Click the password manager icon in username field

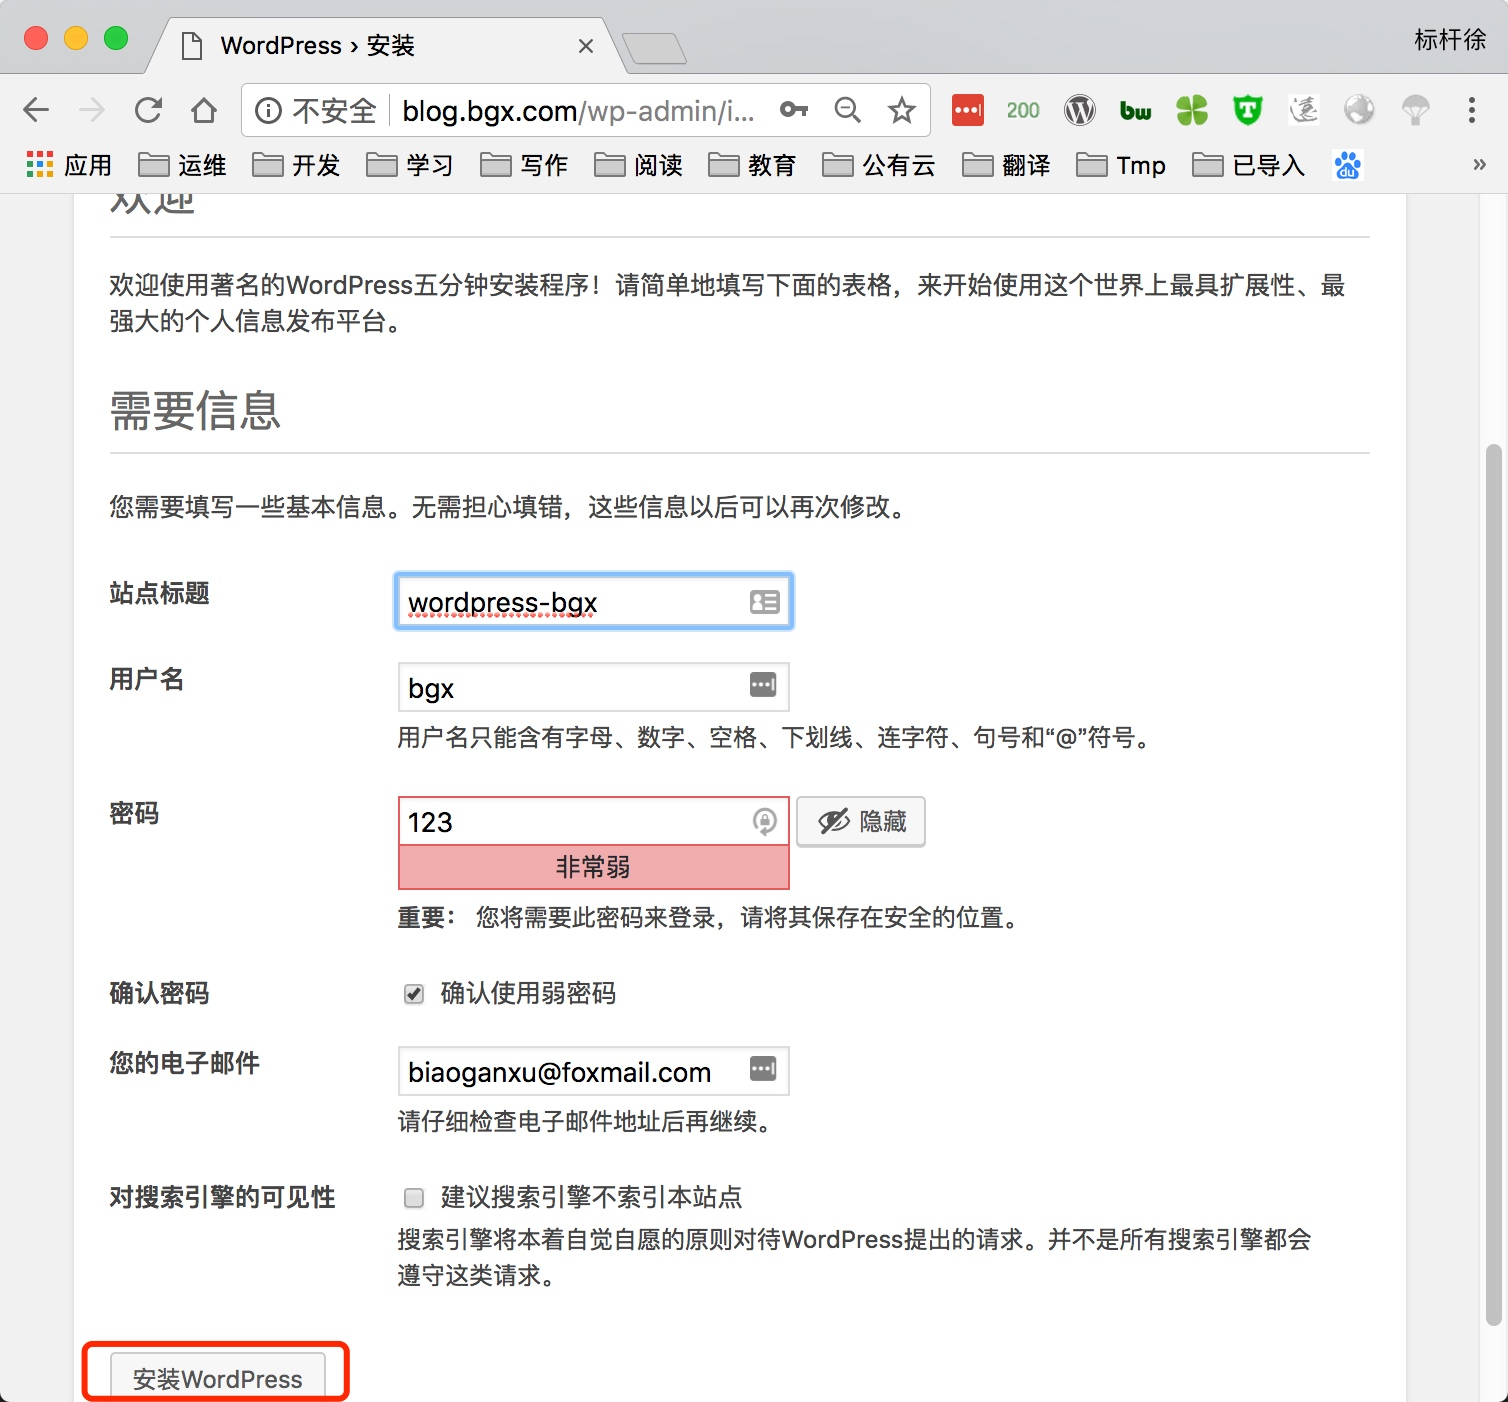(x=763, y=685)
